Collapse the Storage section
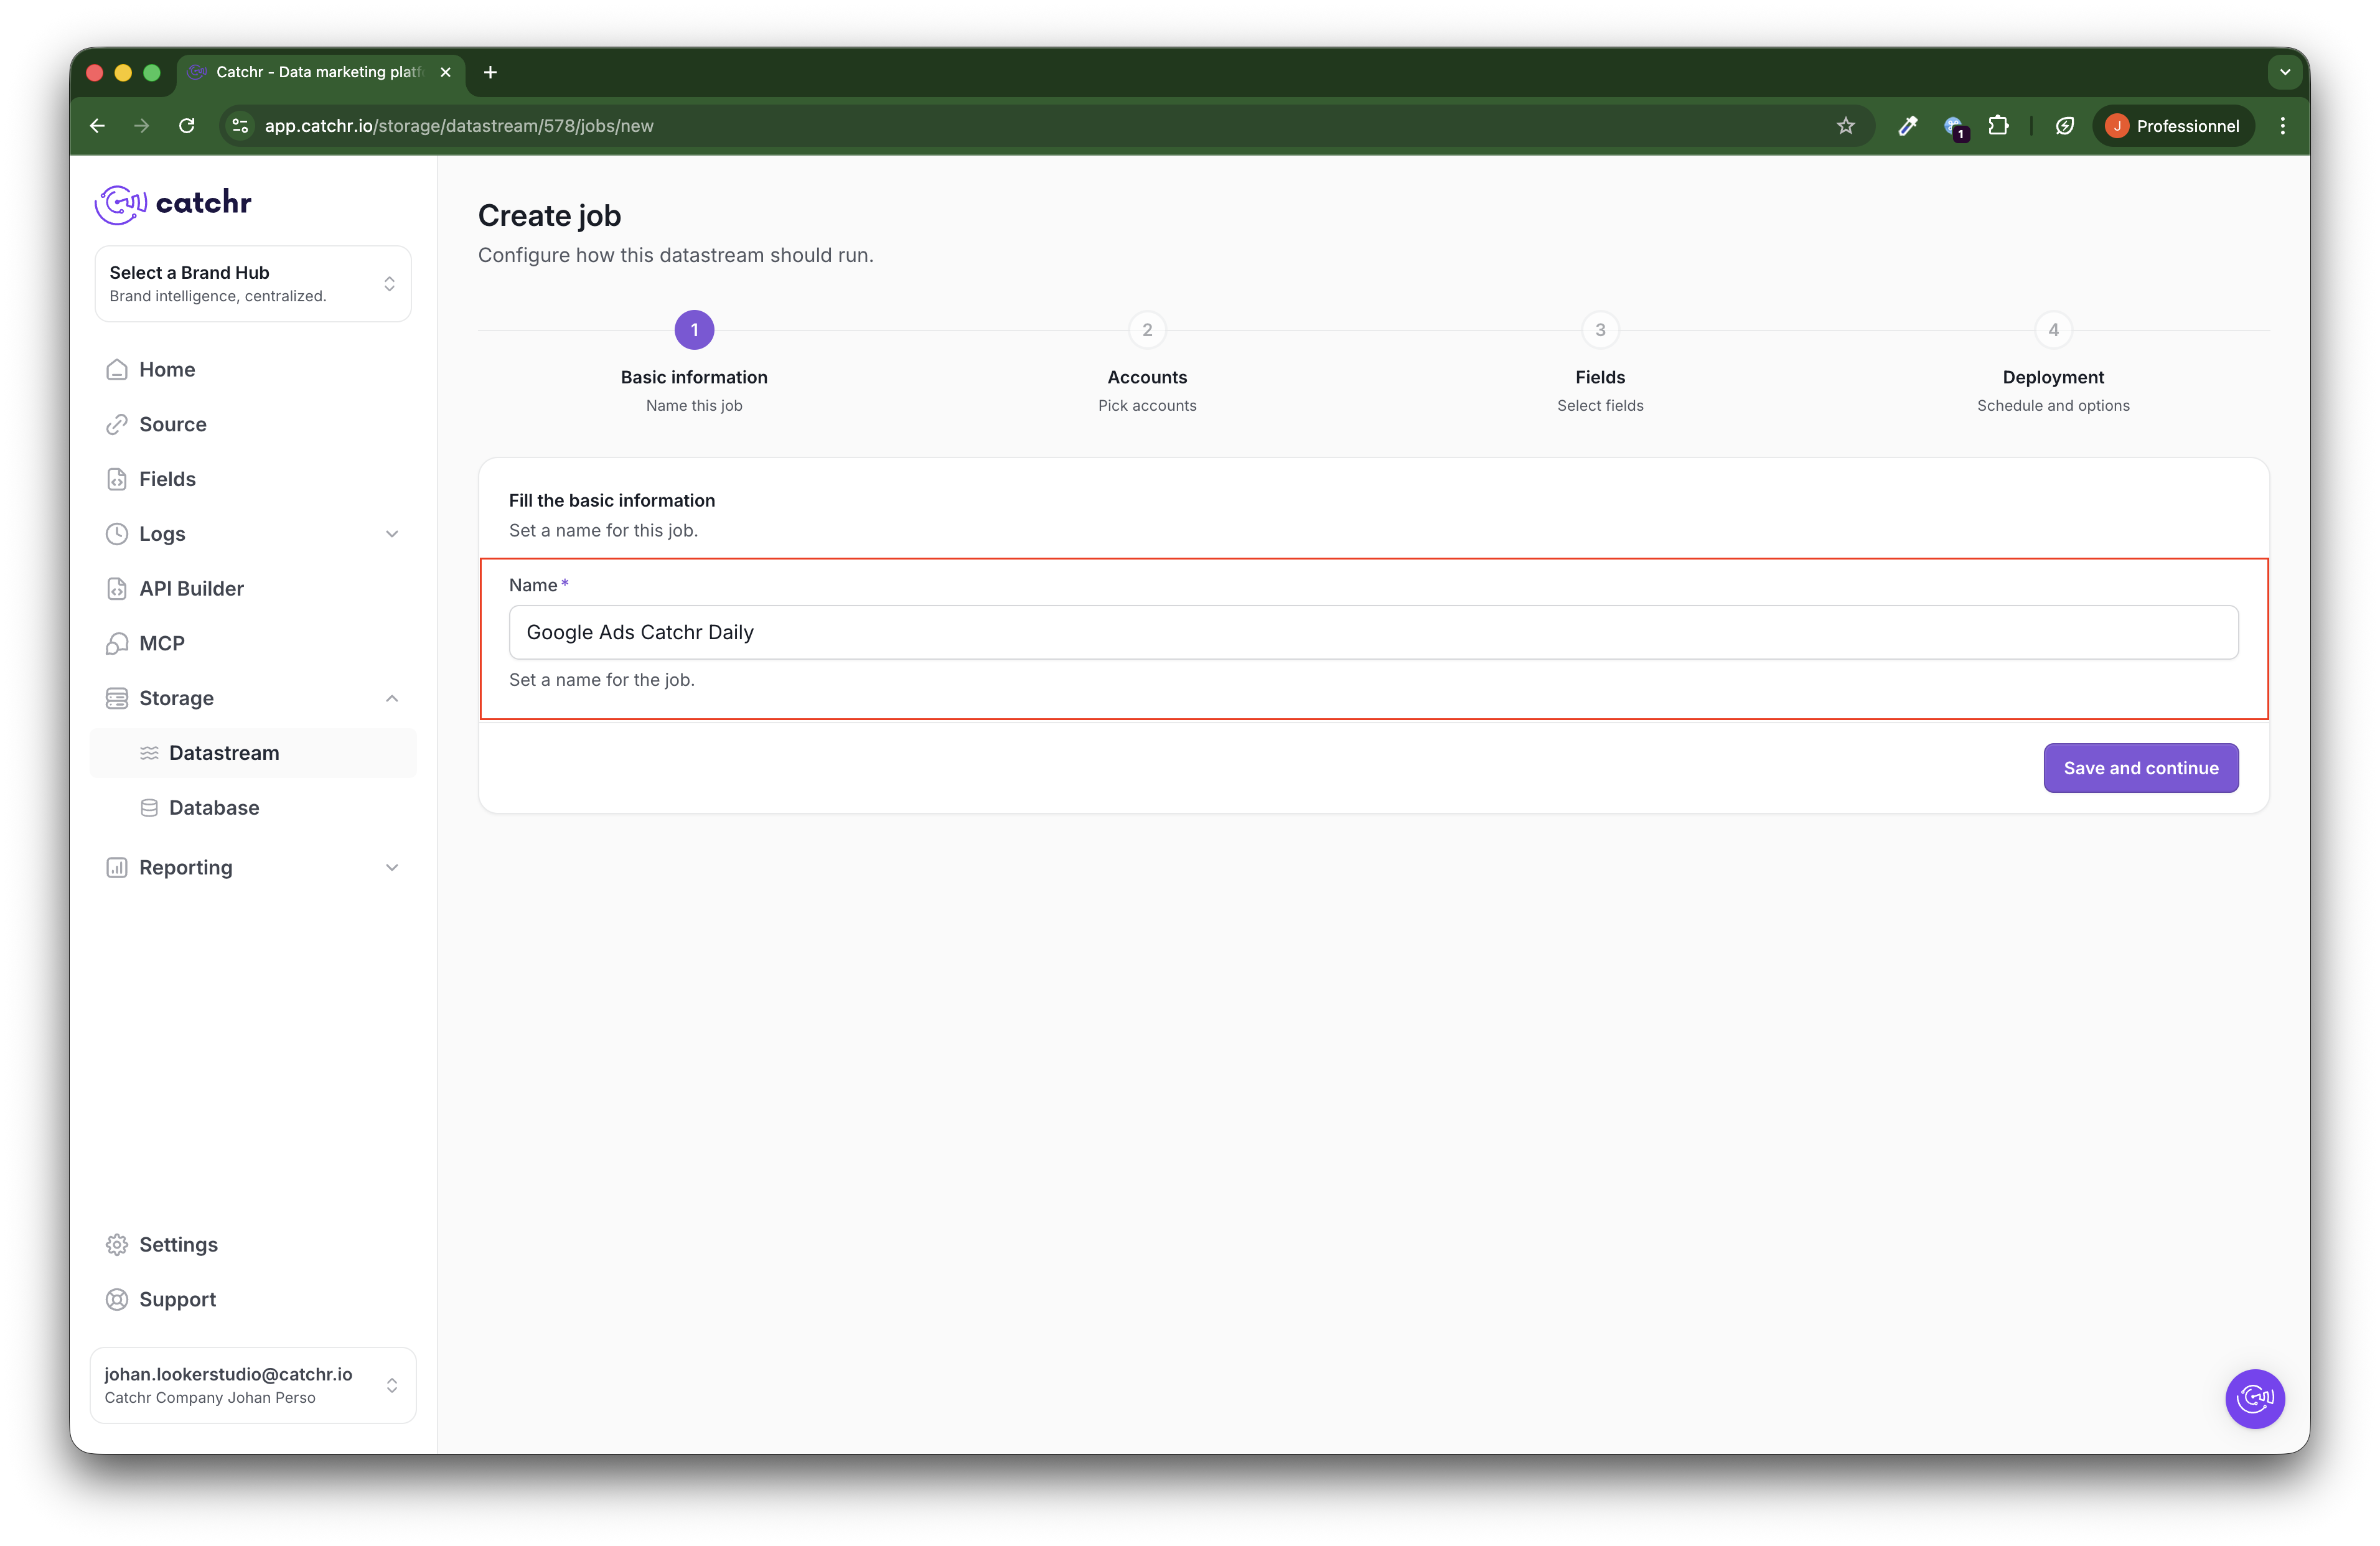 tap(391, 698)
